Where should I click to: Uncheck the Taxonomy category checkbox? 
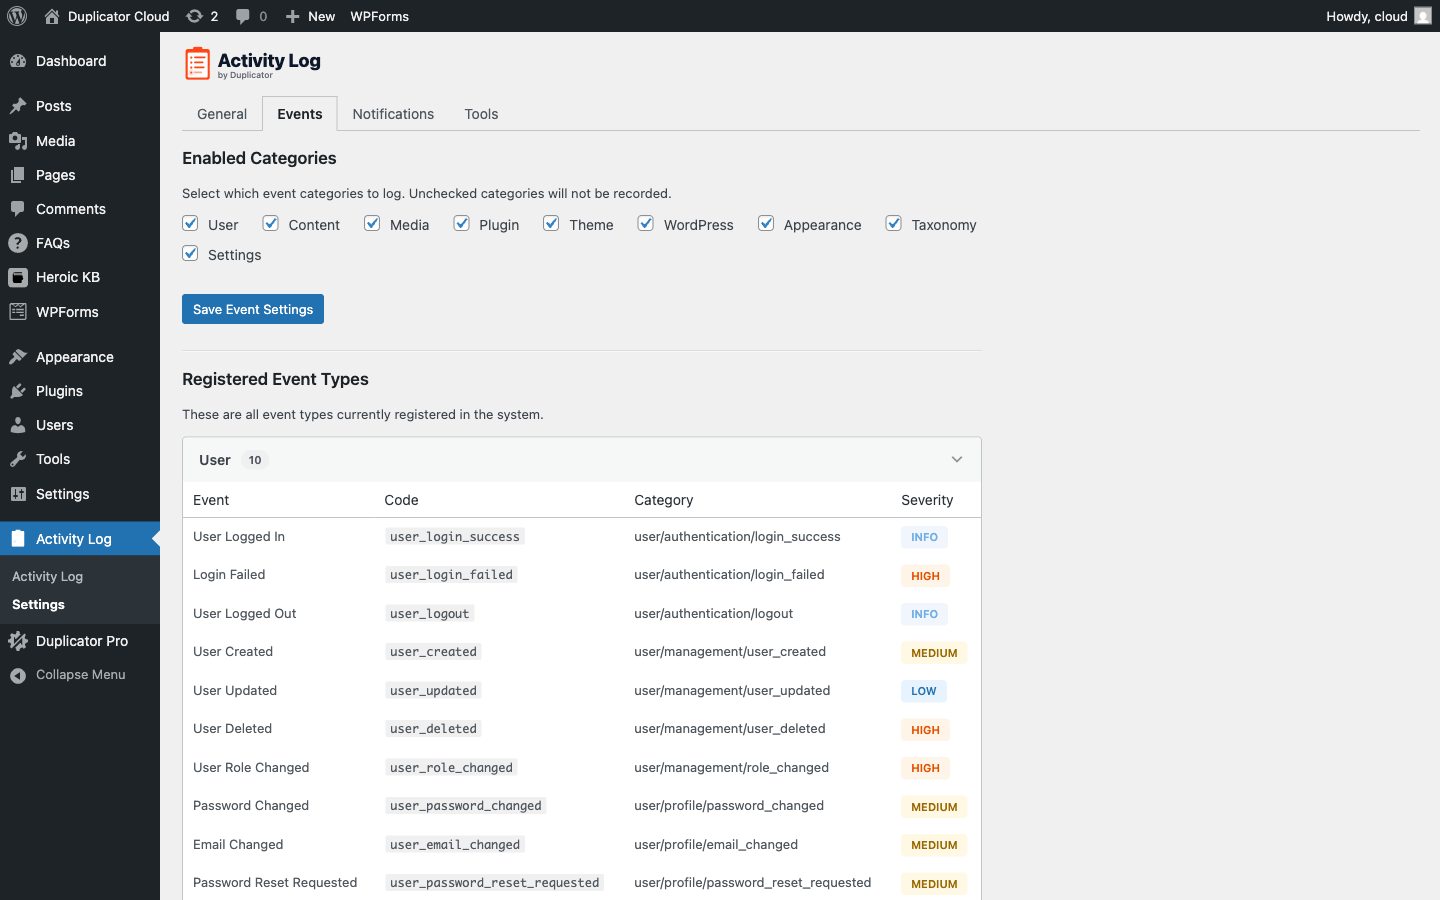(x=893, y=223)
